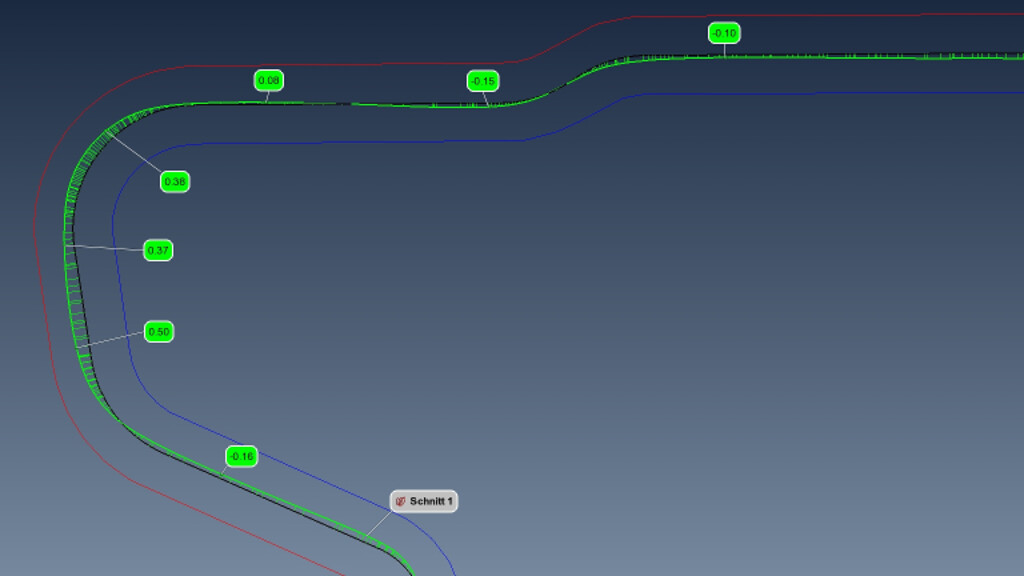
Task: Click the Schnitt 1 section icon
Action: pos(401,501)
